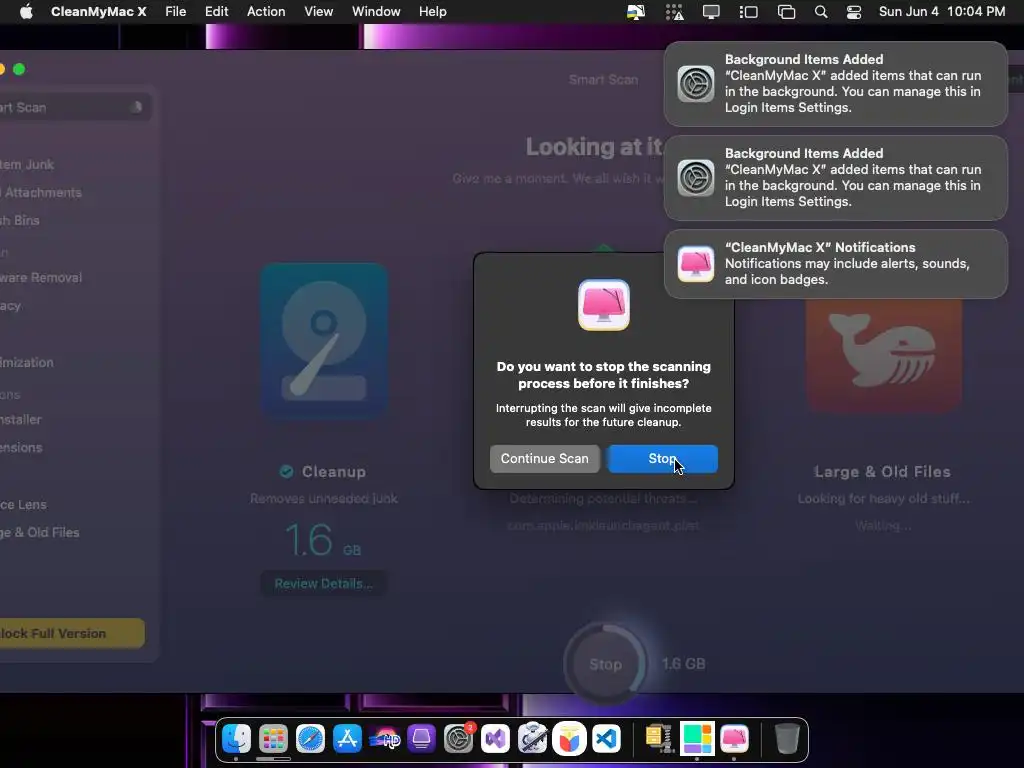
Task: Click the overlapping windows menu bar icon
Action: (786, 12)
